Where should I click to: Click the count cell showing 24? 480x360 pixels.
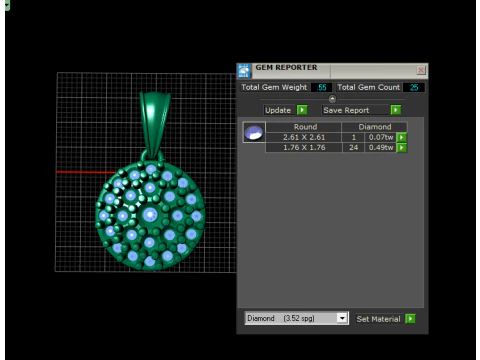(x=353, y=147)
